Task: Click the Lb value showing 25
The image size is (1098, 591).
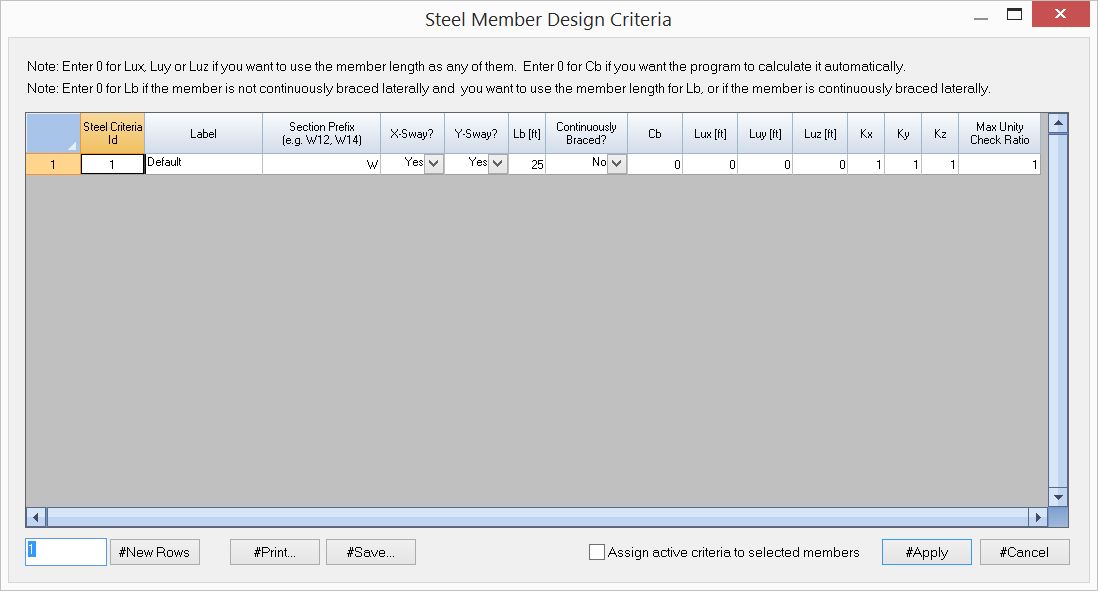Action: [525, 163]
